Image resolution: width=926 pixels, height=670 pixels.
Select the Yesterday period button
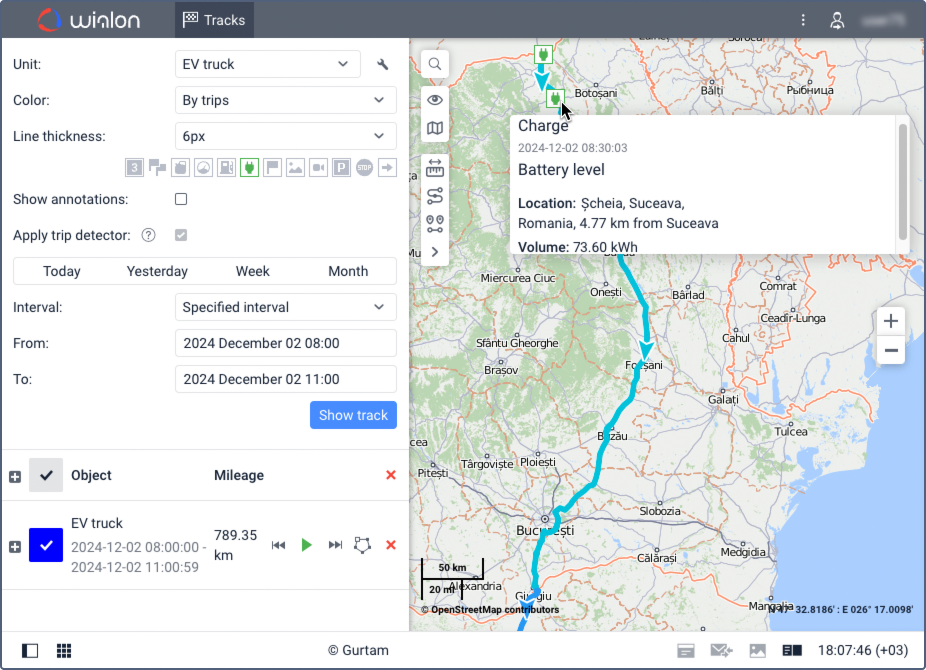coord(157,271)
